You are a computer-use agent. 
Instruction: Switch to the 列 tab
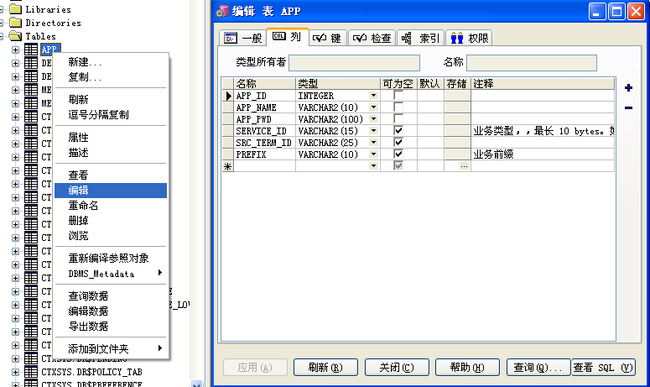pyautogui.click(x=287, y=36)
